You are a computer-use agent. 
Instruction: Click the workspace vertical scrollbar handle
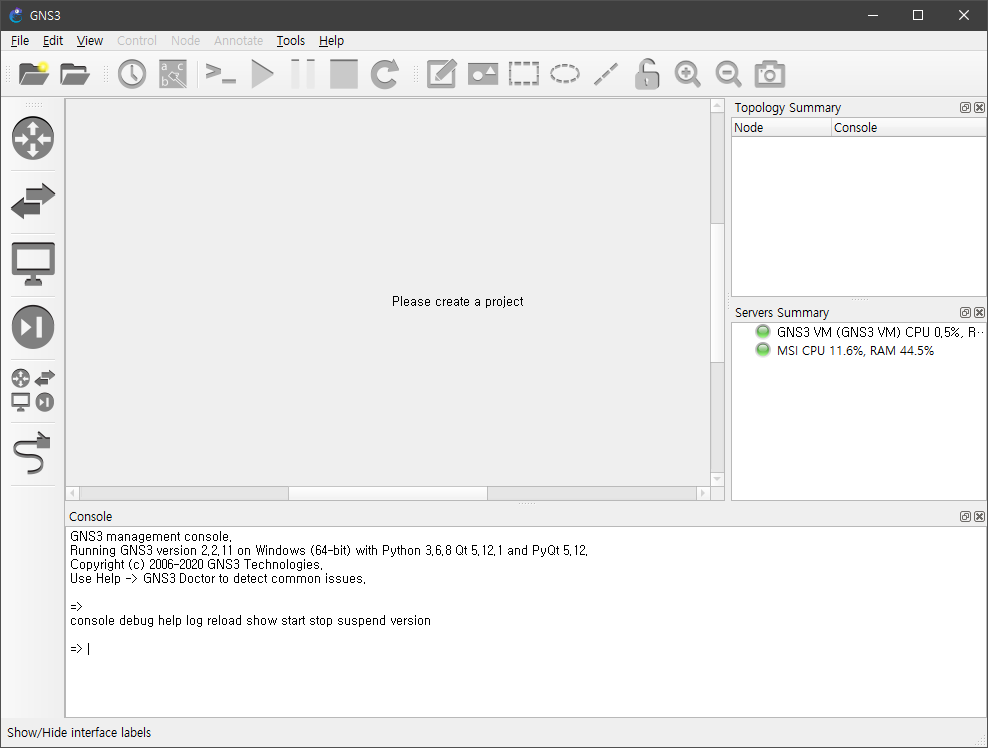pyautogui.click(x=717, y=293)
